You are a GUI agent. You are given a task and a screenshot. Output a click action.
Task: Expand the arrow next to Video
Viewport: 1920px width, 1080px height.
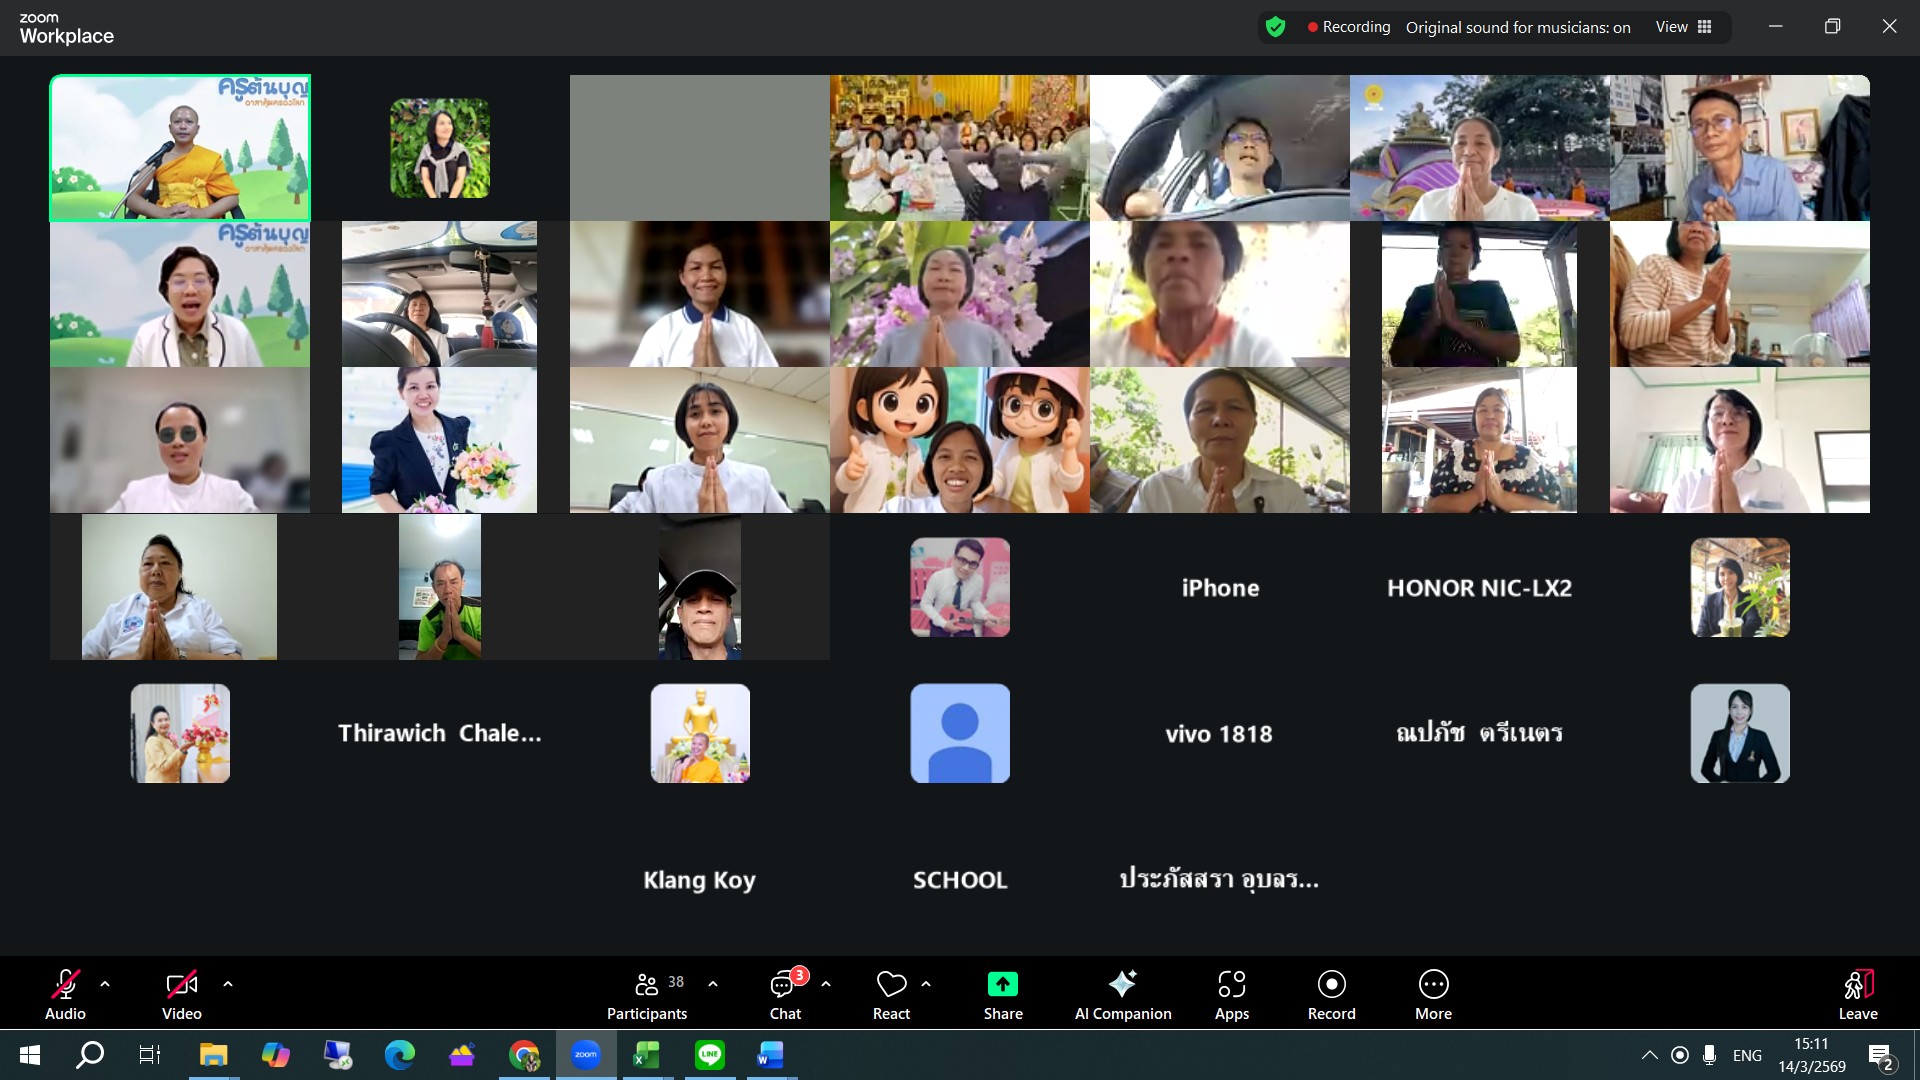pyautogui.click(x=228, y=984)
